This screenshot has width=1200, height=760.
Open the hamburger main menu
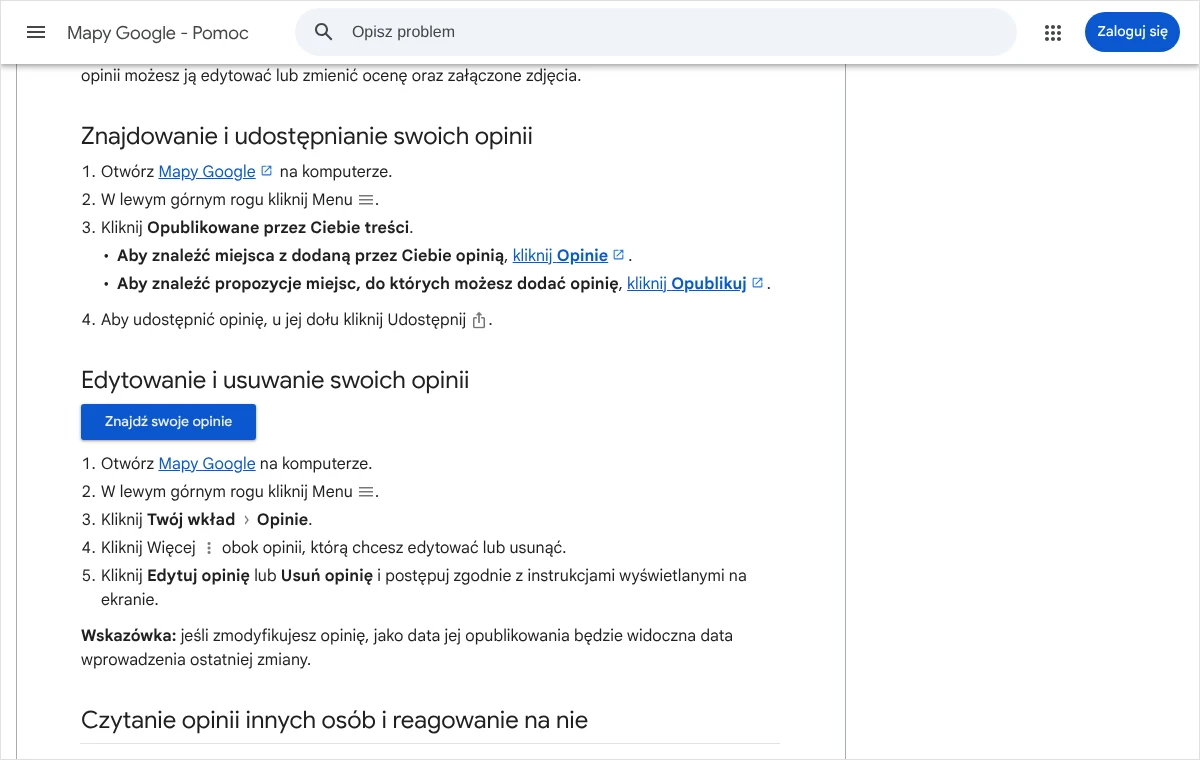click(36, 32)
